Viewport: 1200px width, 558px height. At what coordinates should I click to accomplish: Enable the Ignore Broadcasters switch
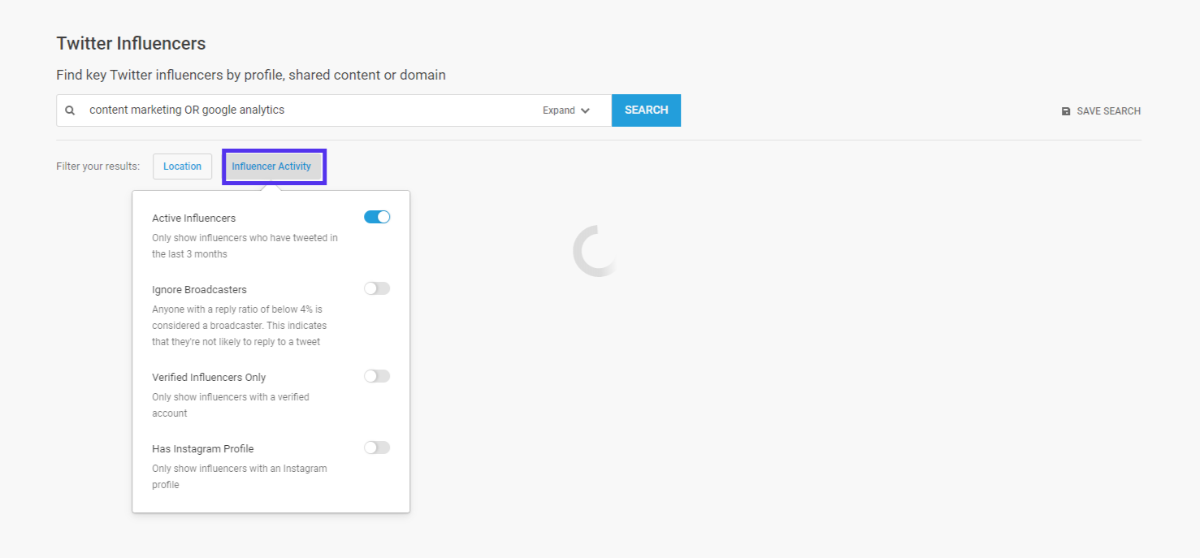pos(377,288)
